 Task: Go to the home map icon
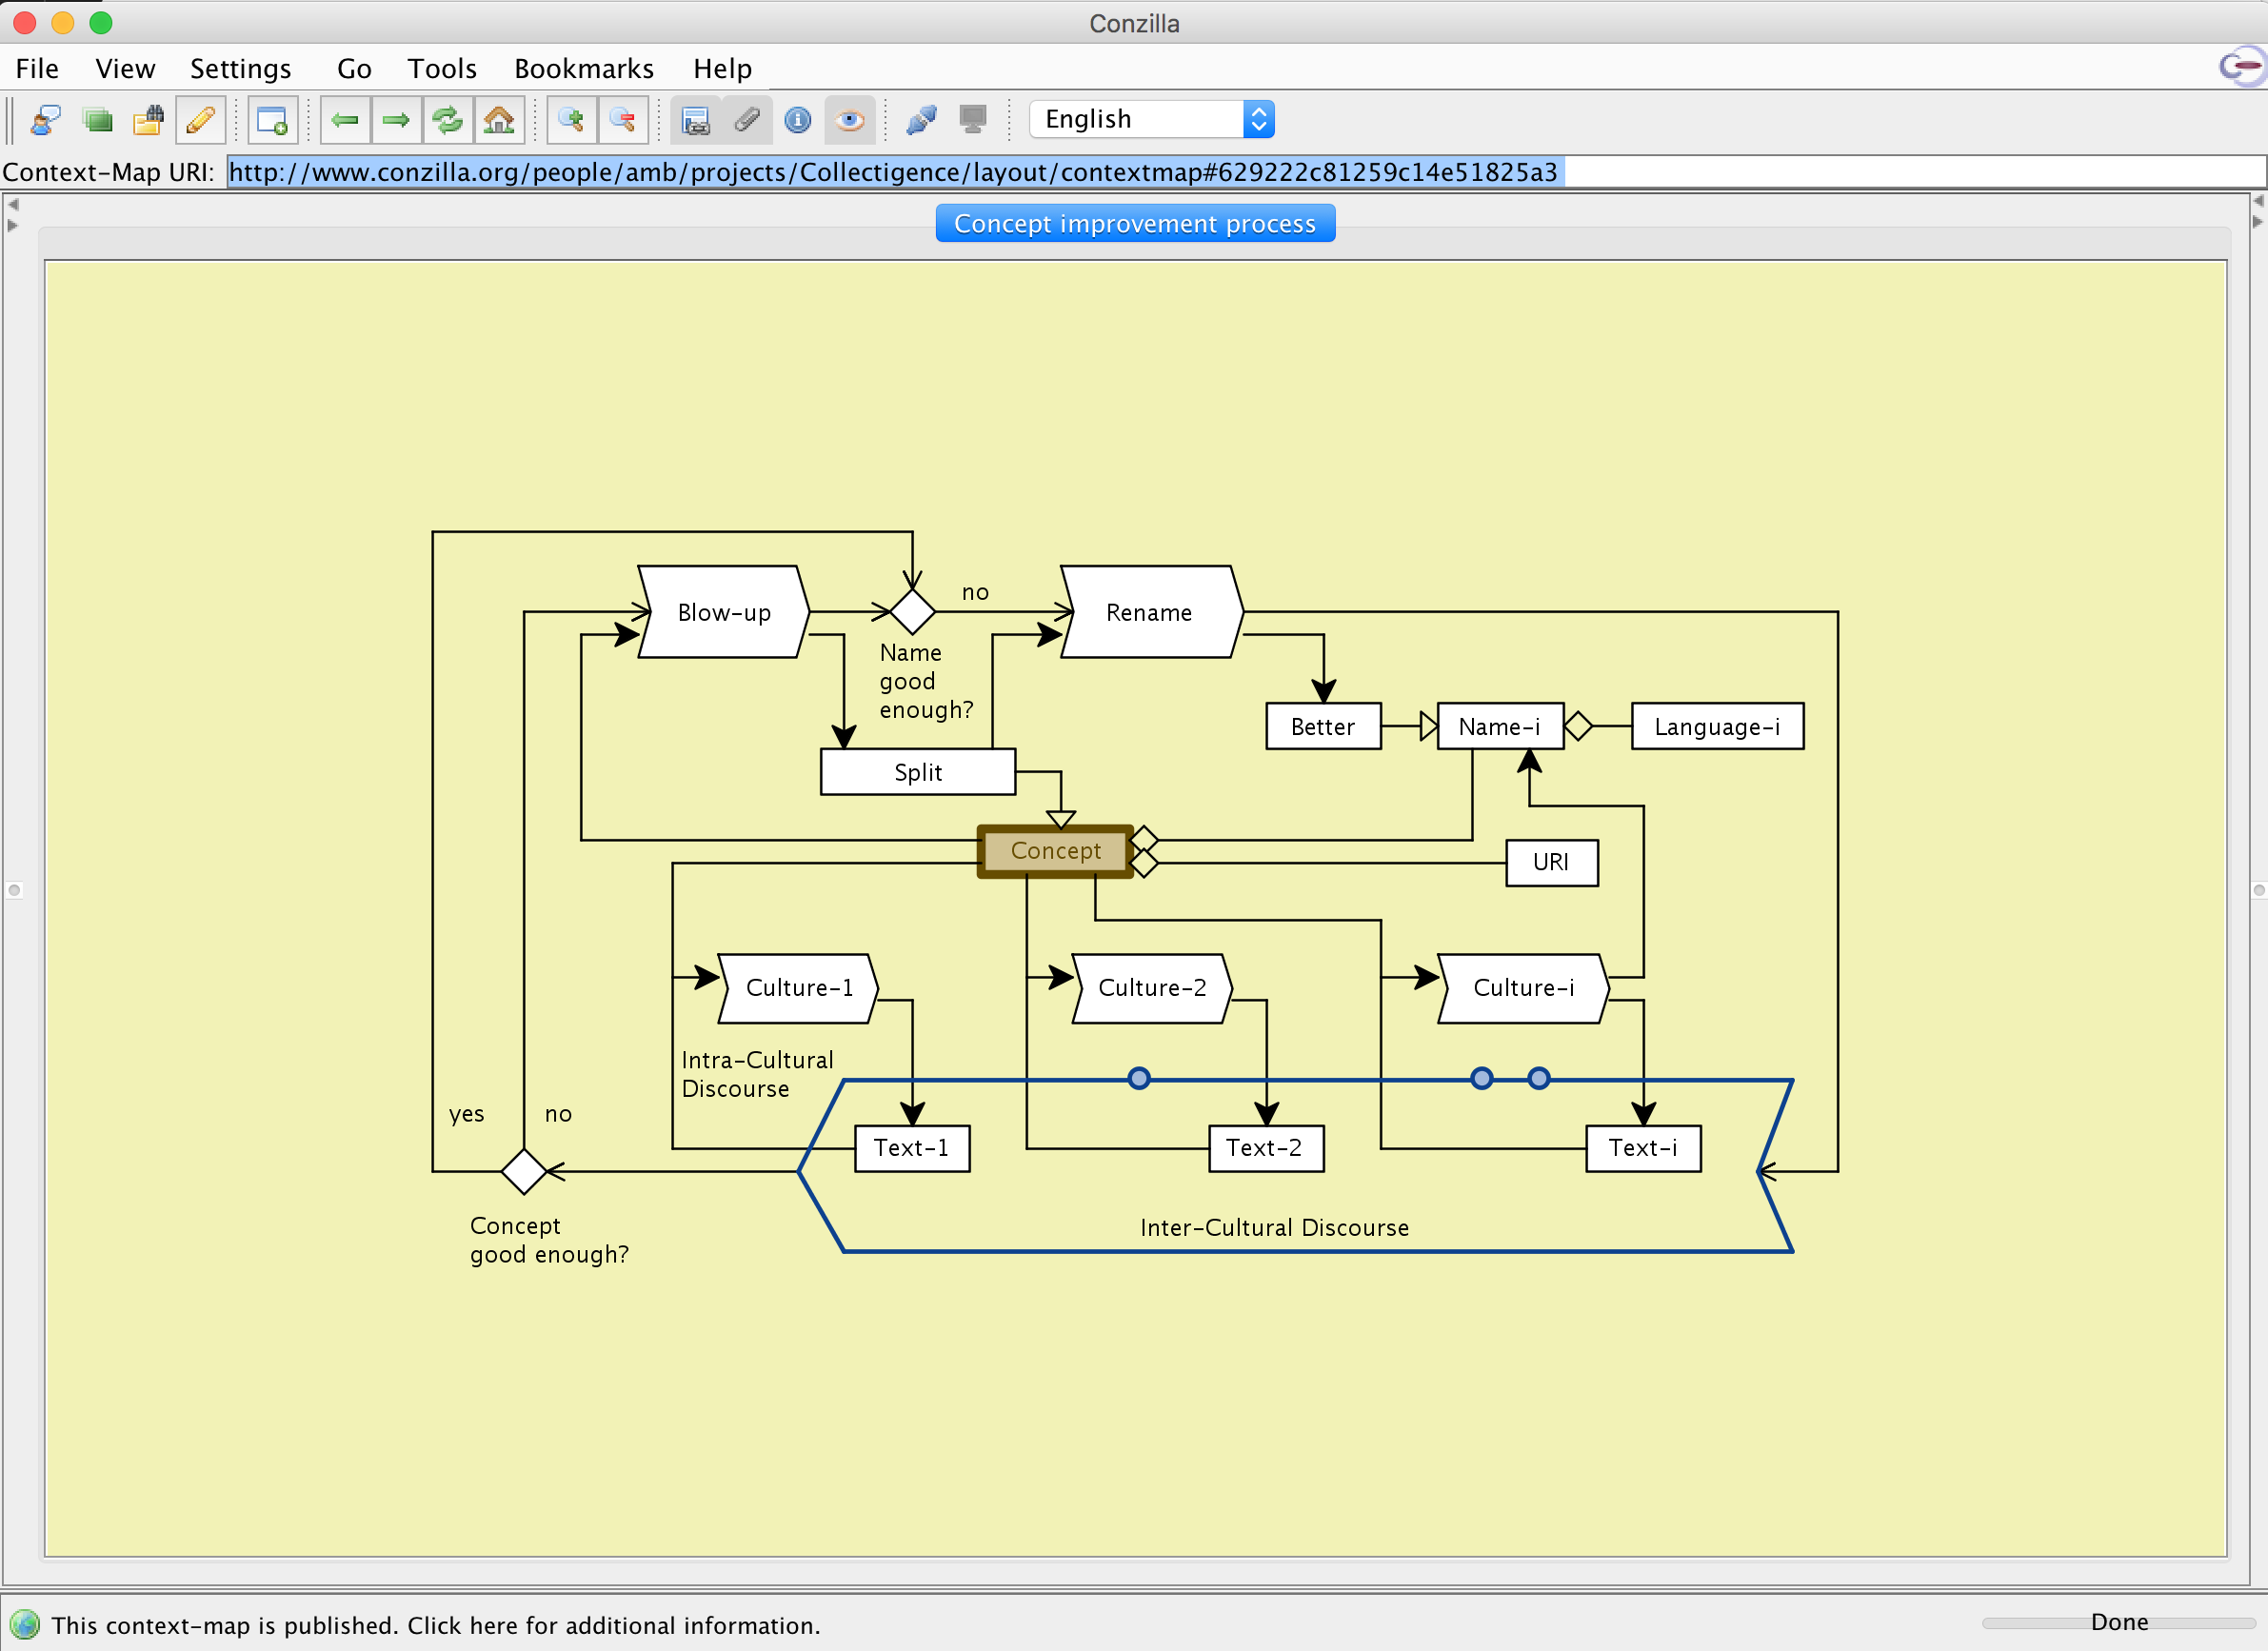(x=498, y=120)
